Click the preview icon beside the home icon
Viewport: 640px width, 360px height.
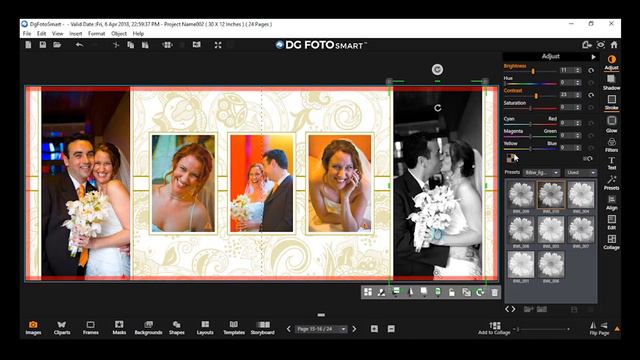point(600,44)
